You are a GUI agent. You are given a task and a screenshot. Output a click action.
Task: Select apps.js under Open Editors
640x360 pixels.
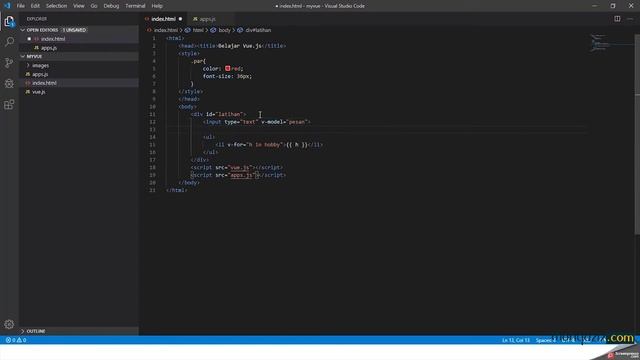click(49, 48)
